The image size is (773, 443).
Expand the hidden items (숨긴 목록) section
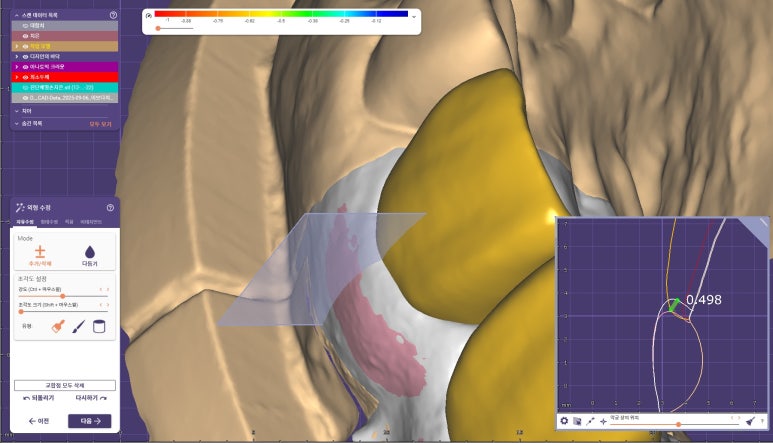click(15, 123)
